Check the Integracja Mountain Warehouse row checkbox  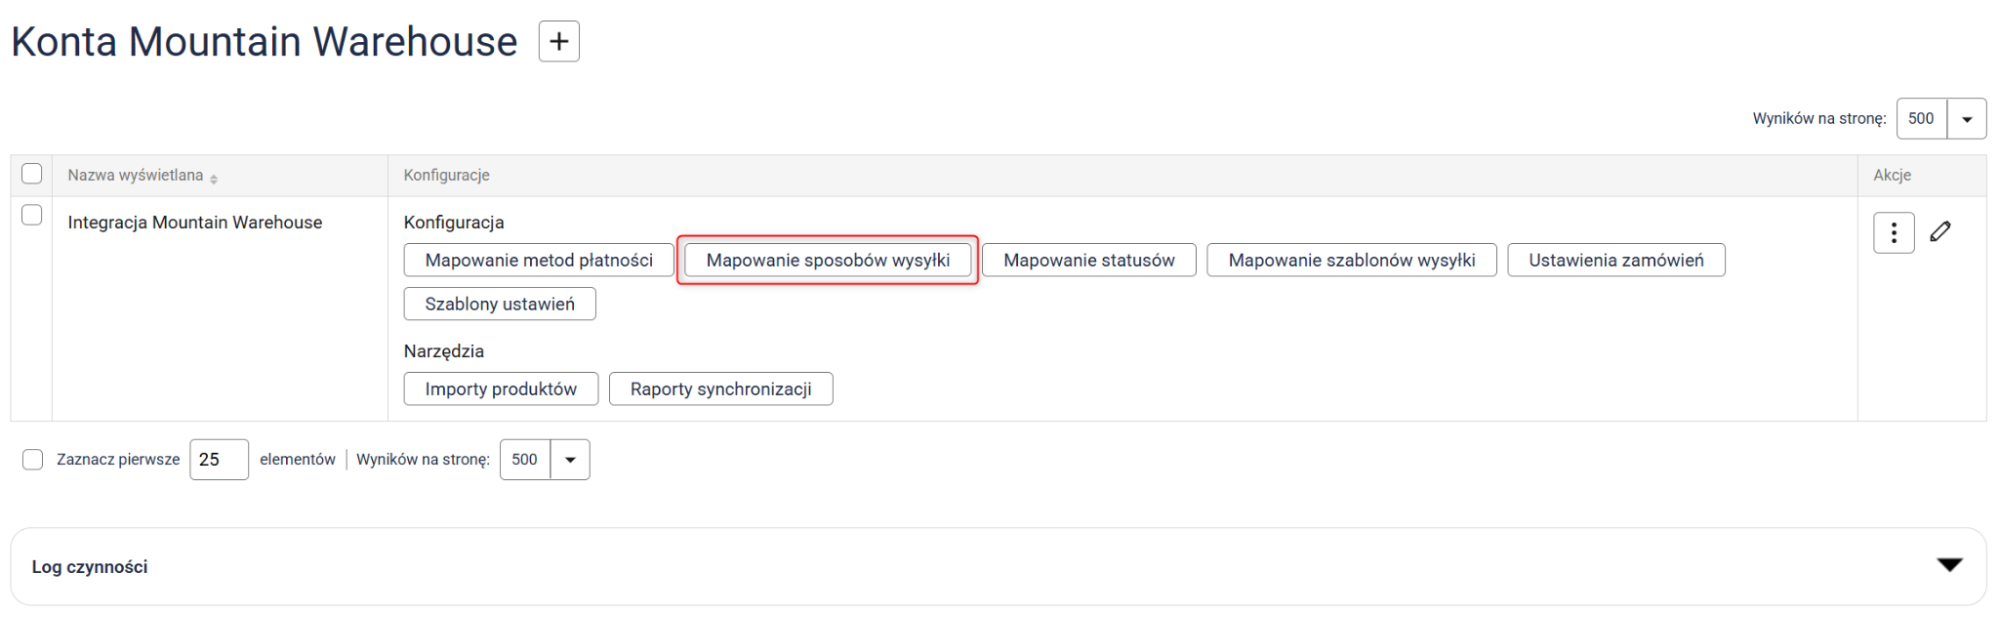click(x=32, y=215)
